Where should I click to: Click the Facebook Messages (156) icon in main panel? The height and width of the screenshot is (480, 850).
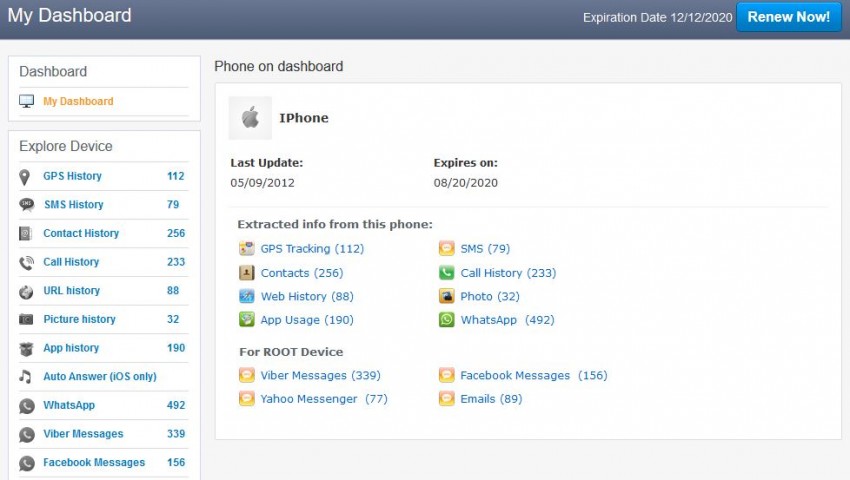coord(446,375)
